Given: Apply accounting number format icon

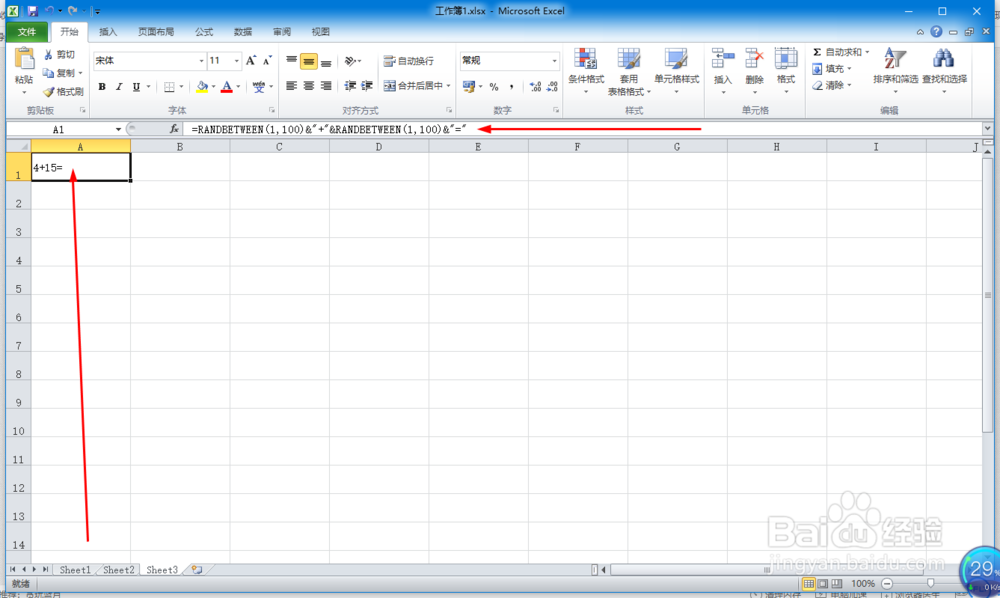Looking at the screenshot, I should tap(469, 86).
